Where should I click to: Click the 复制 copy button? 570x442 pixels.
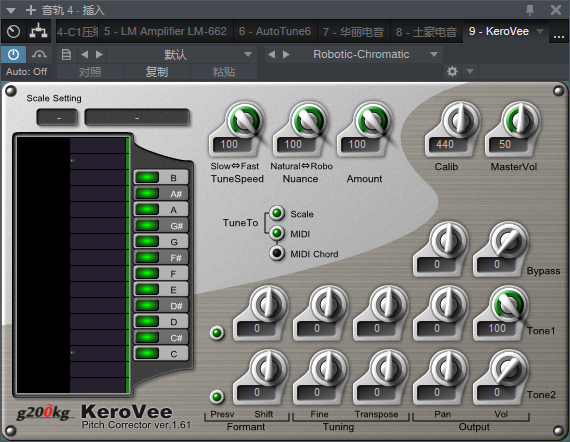tap(157, 72)
